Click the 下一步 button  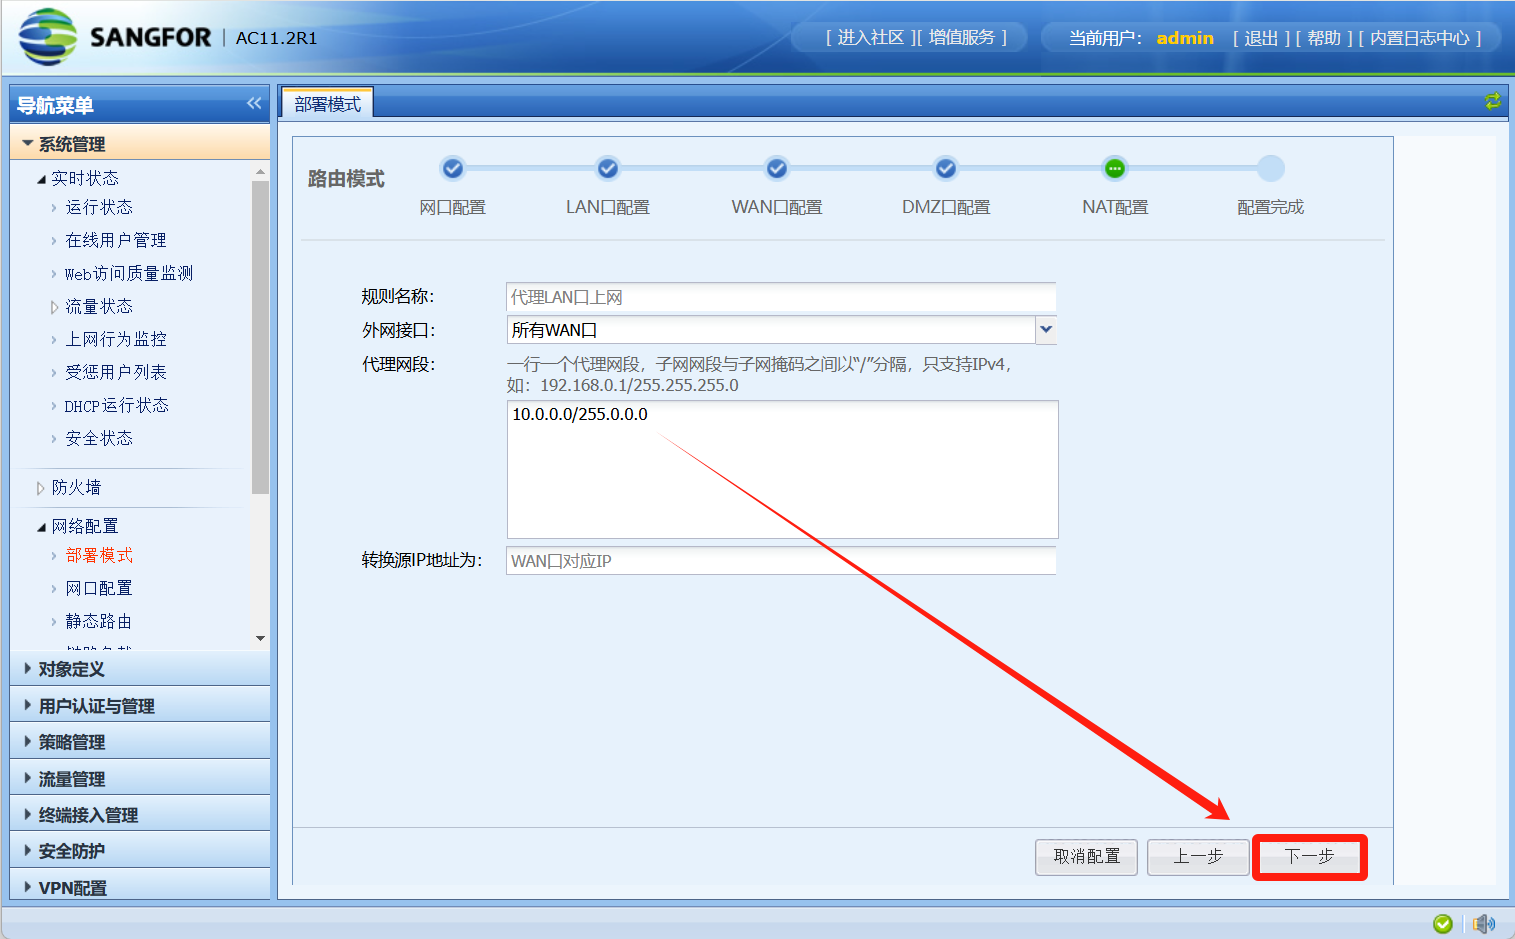pos(1309,857)
